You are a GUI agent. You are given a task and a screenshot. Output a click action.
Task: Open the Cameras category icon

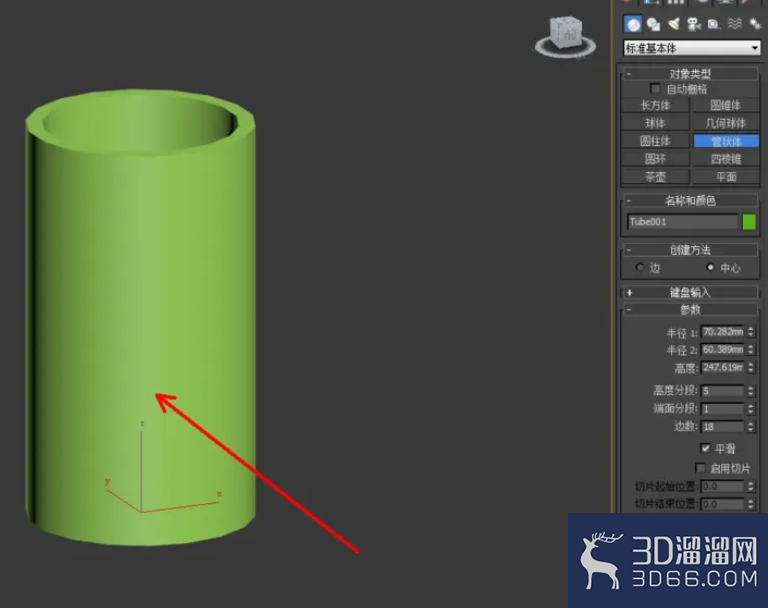tap(694, 24)
